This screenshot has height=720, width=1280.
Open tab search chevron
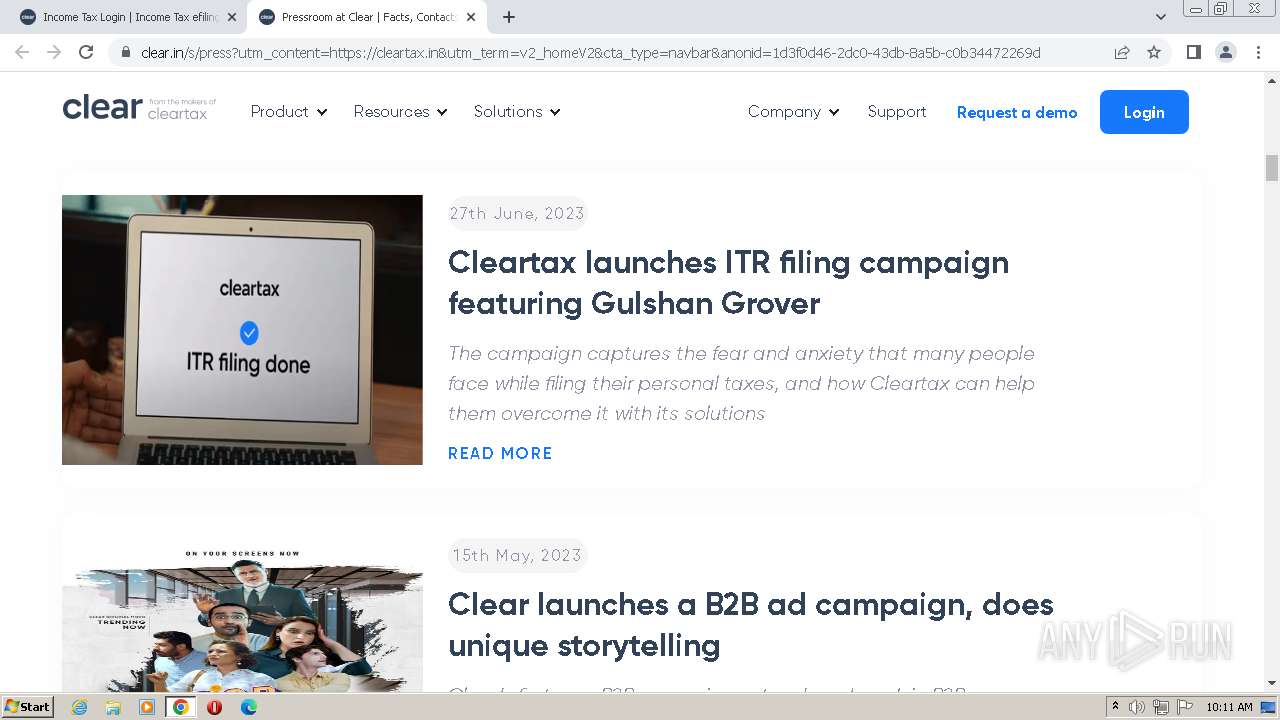[x=1161, y=17]
